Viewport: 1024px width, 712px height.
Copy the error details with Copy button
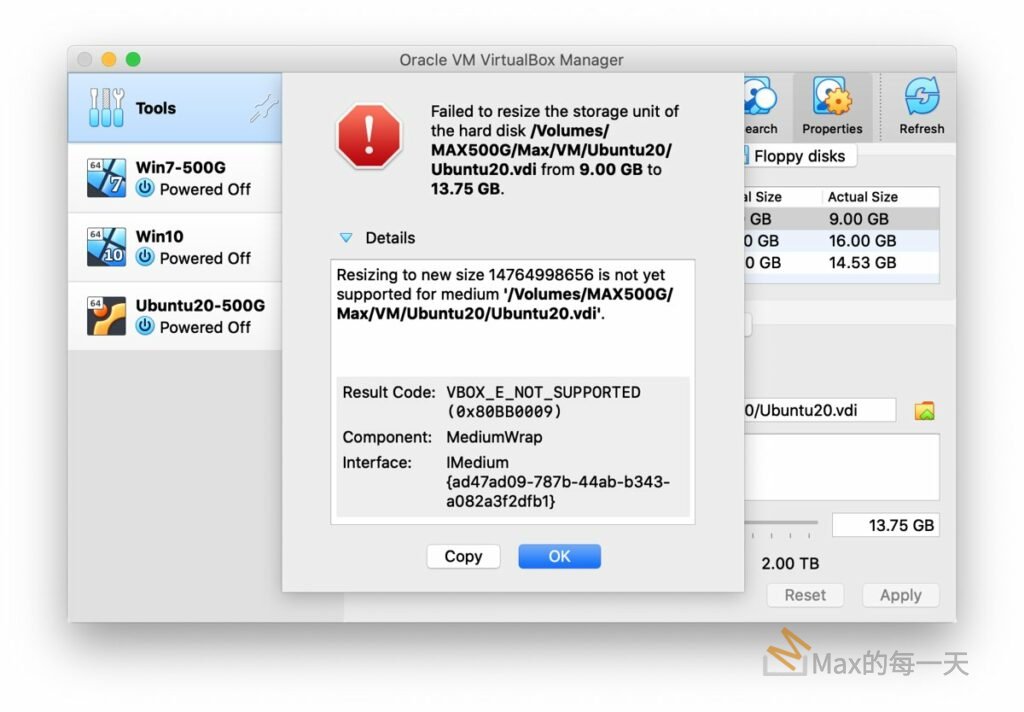(463, 556)
